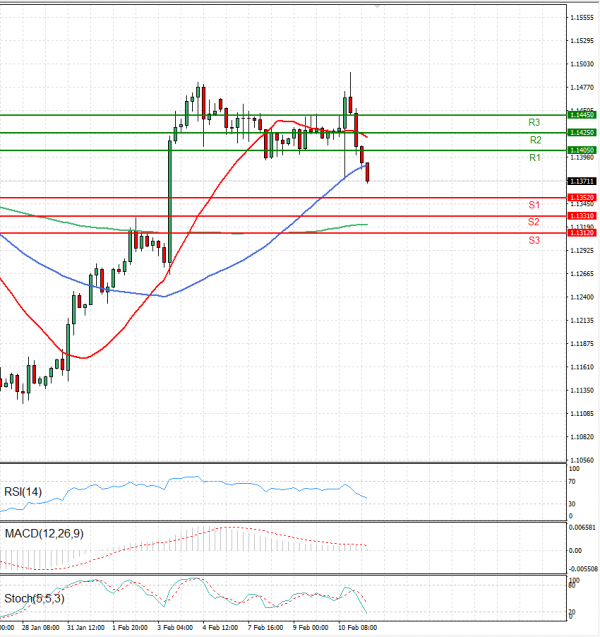Click the 1.11610 price scale value

(x=582, y=367)
